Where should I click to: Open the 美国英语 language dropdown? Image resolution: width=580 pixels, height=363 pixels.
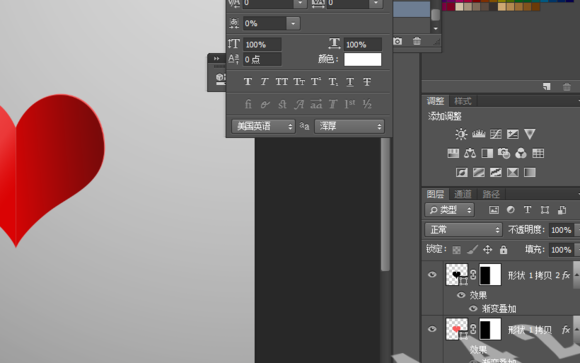263,126
